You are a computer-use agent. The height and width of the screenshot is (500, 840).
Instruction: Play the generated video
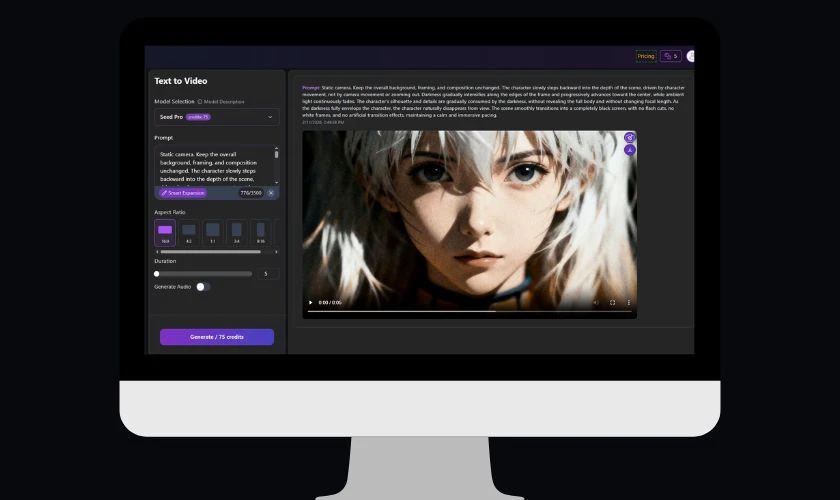point(311,302)
